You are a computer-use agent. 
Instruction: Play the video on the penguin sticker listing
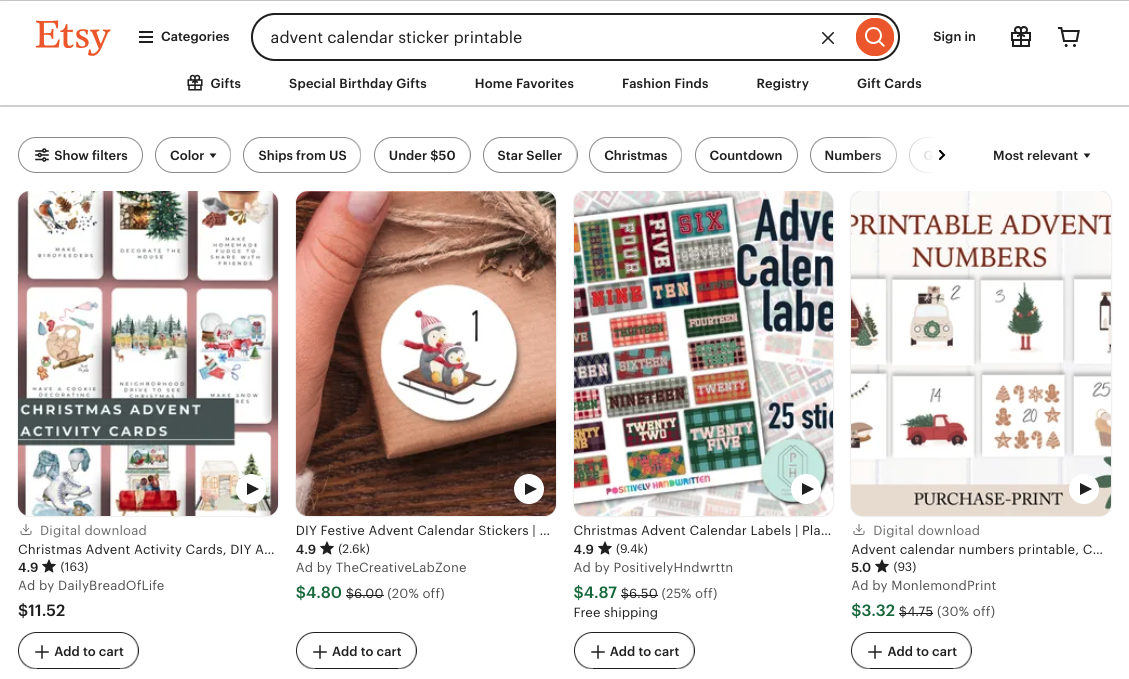point(529,489)
